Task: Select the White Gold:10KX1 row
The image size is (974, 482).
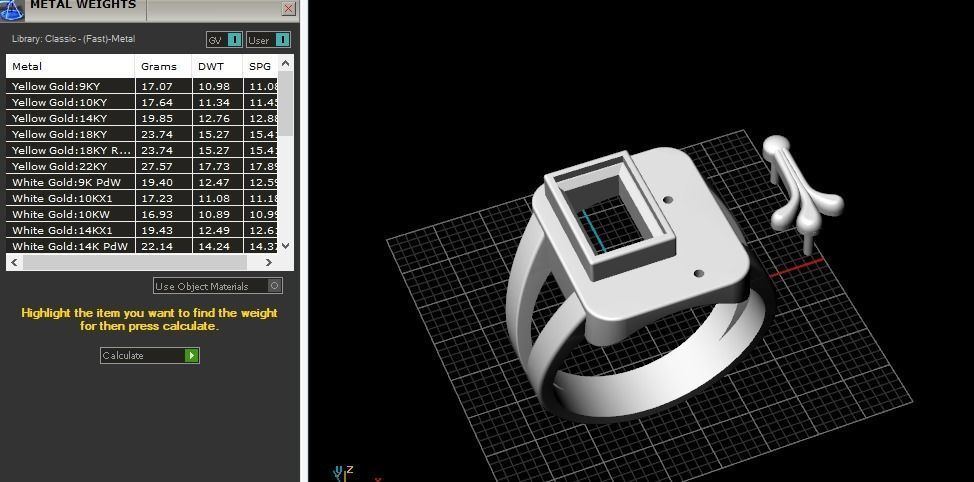Action: click(142, 198)
